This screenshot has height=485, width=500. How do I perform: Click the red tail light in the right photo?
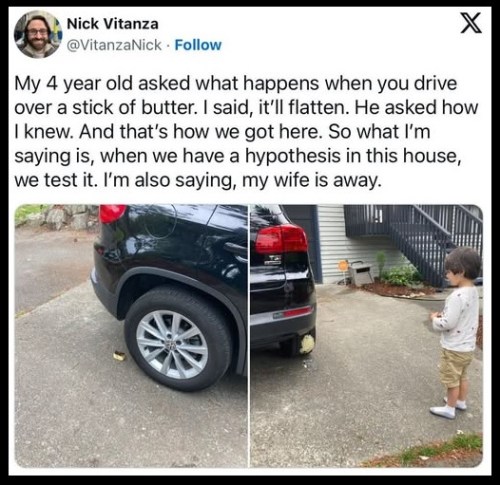point(281,239)
